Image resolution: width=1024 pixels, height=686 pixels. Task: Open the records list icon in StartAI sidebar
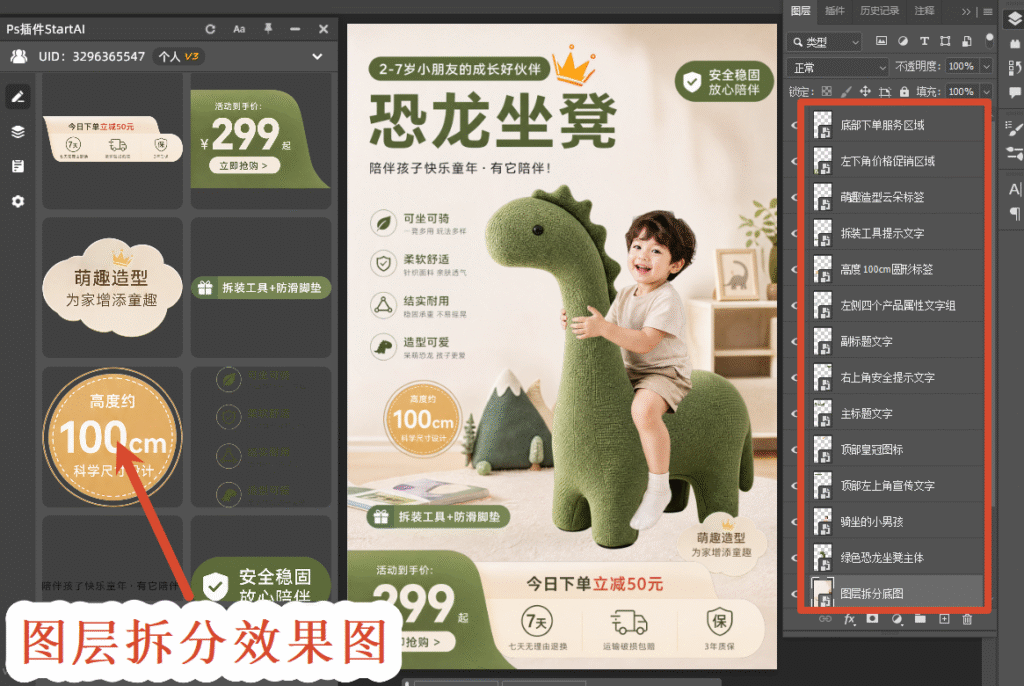point(18,166)
